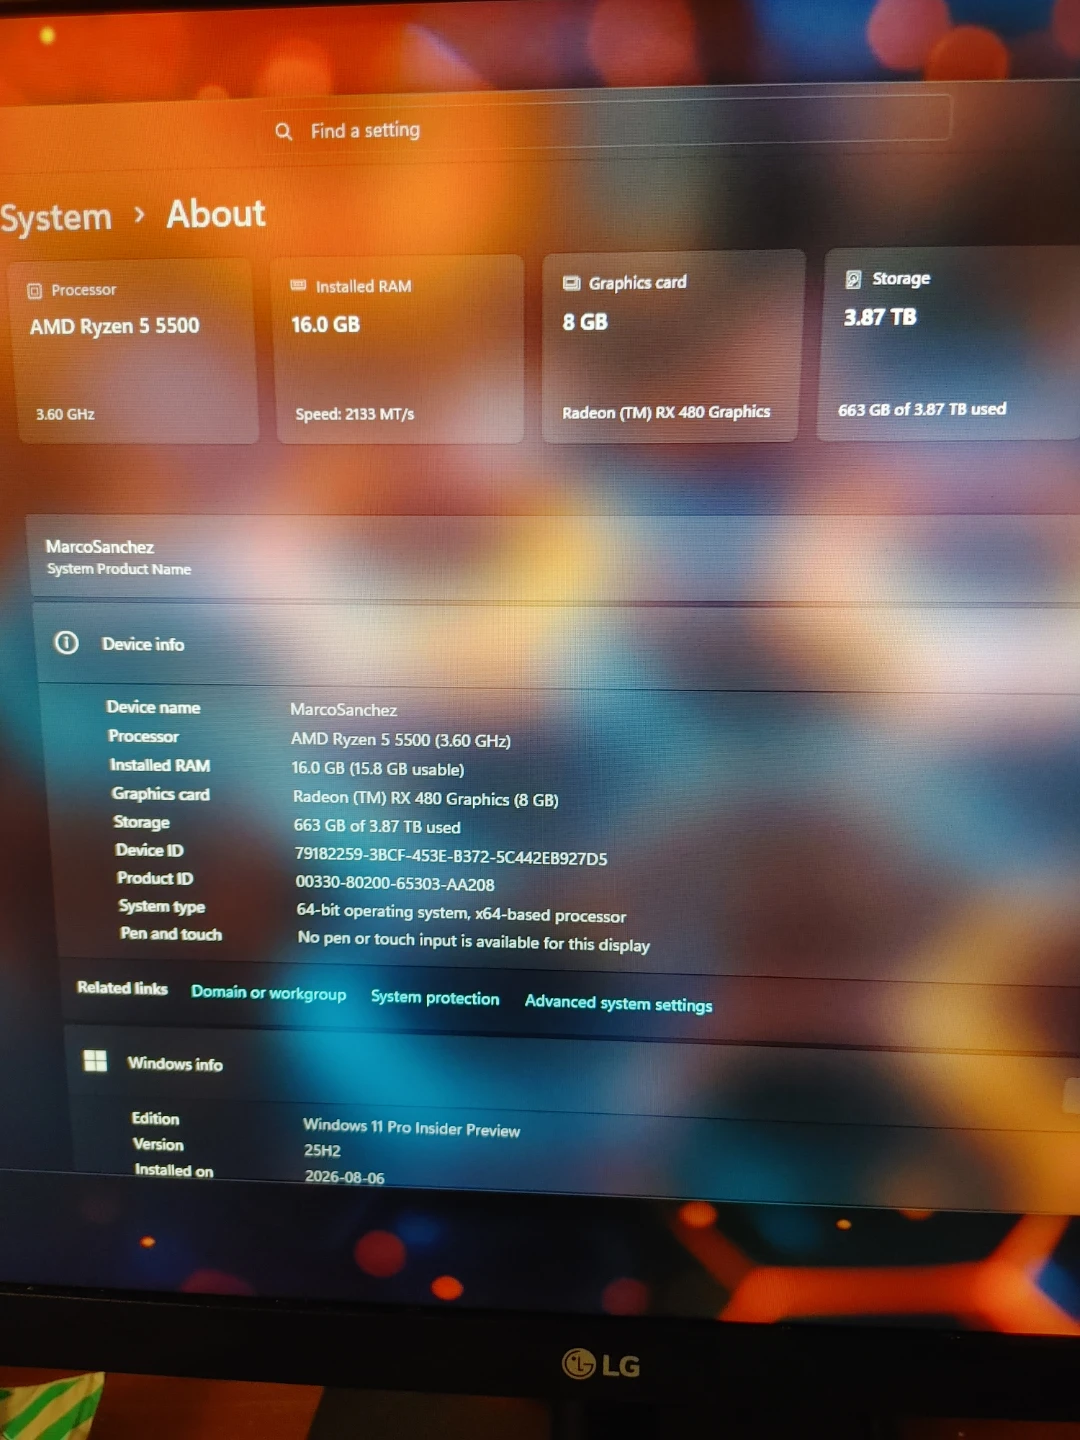
Task: Select the Device name value MarcoSanchez
Action: pos(344,709)
